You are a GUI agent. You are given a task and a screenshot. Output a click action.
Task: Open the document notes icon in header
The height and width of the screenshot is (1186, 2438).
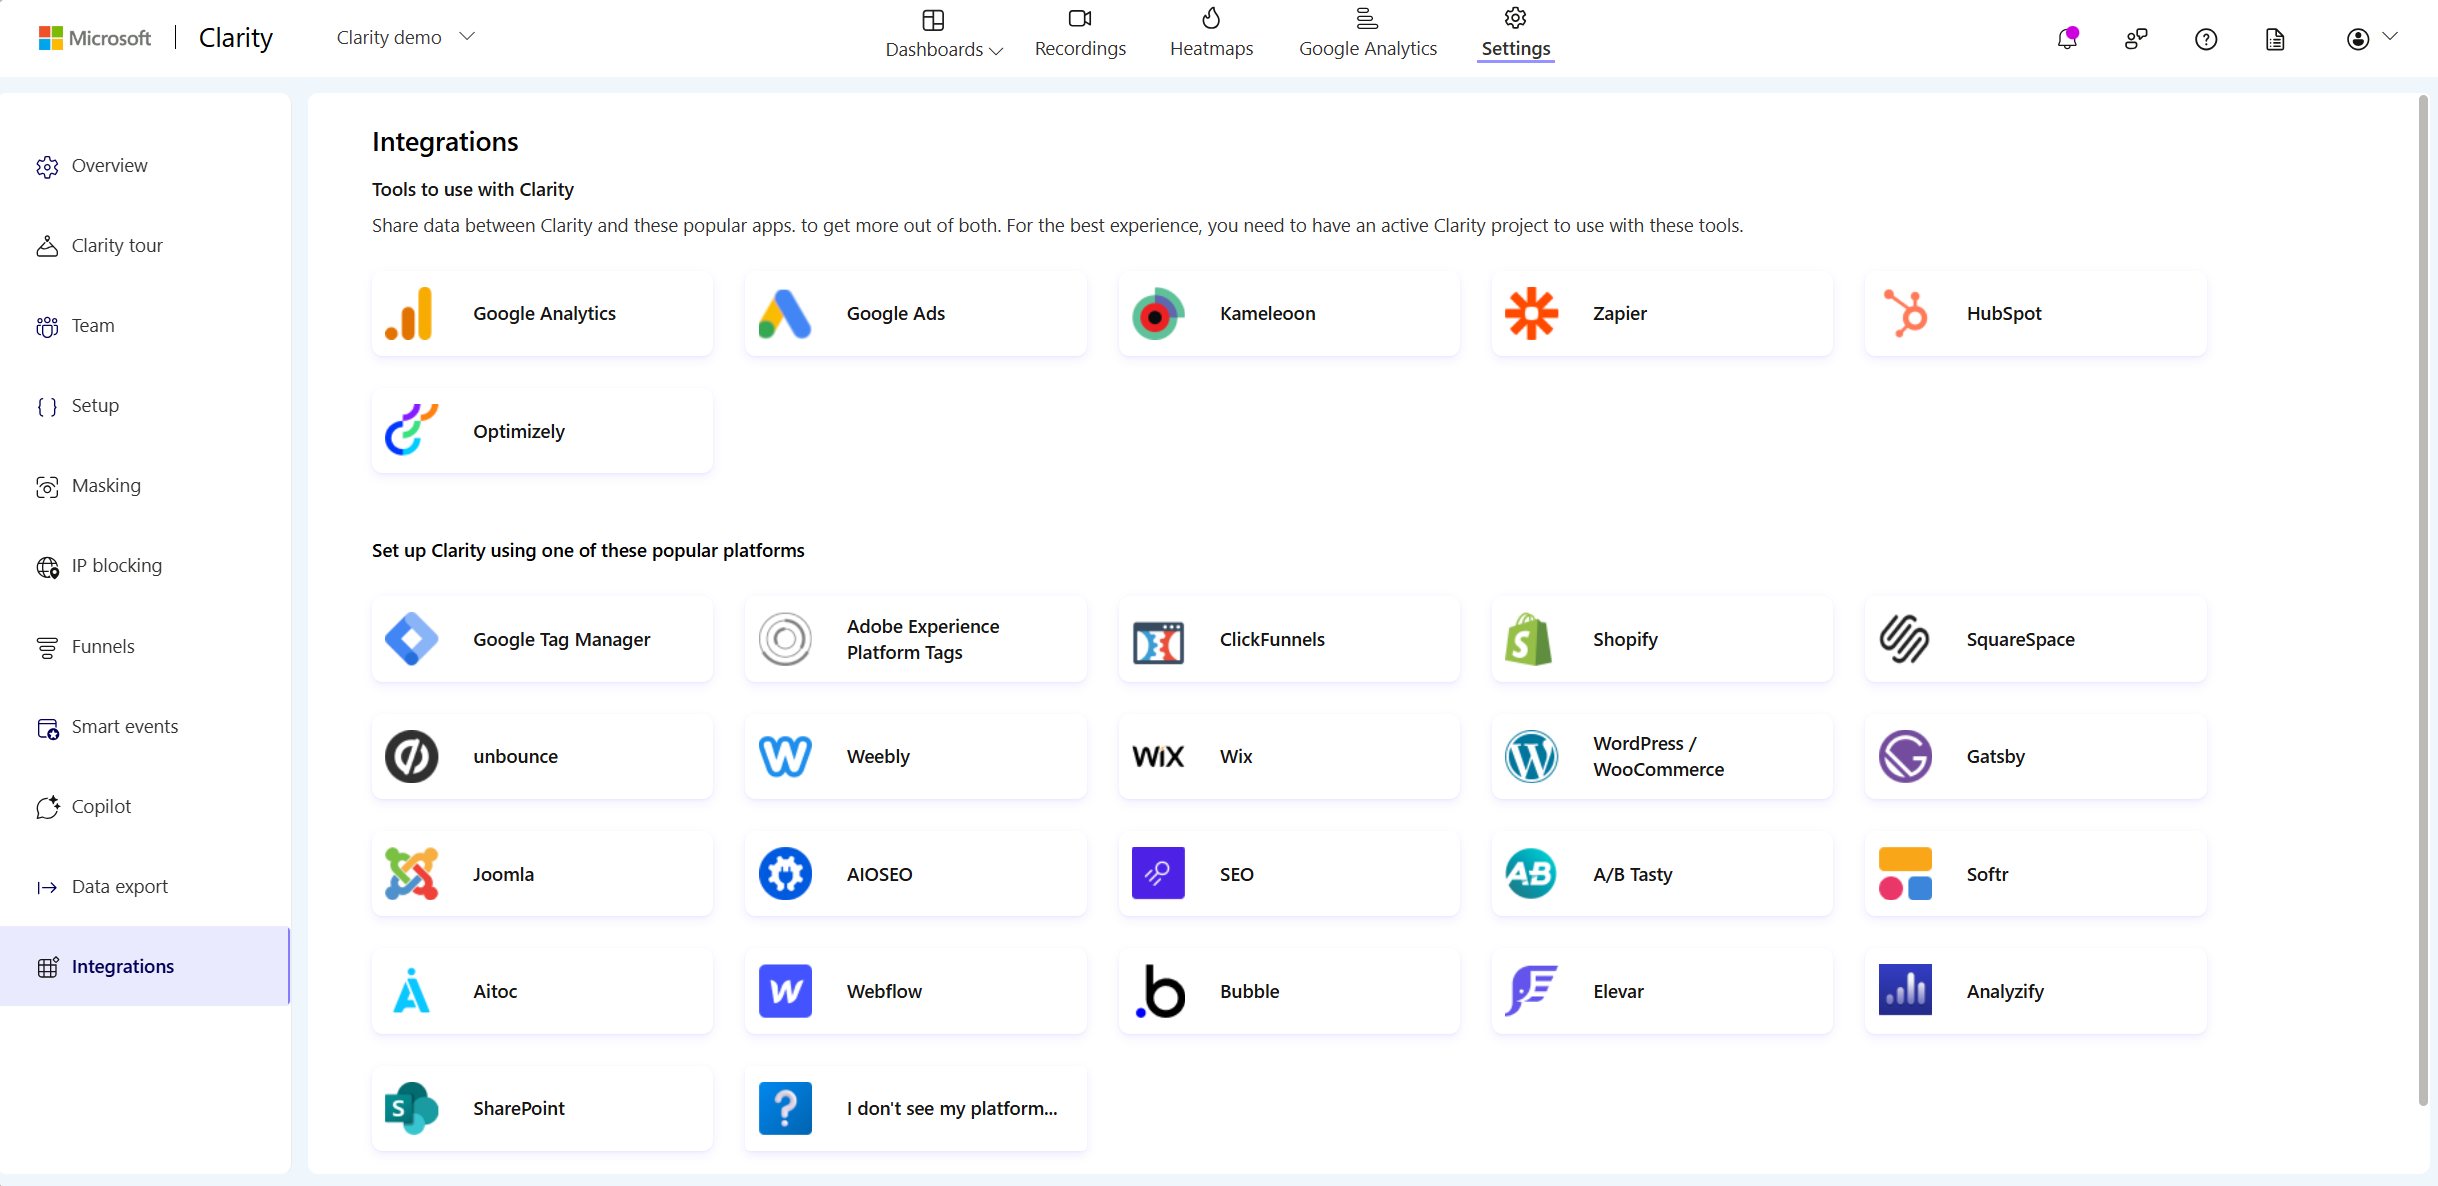2275,39
